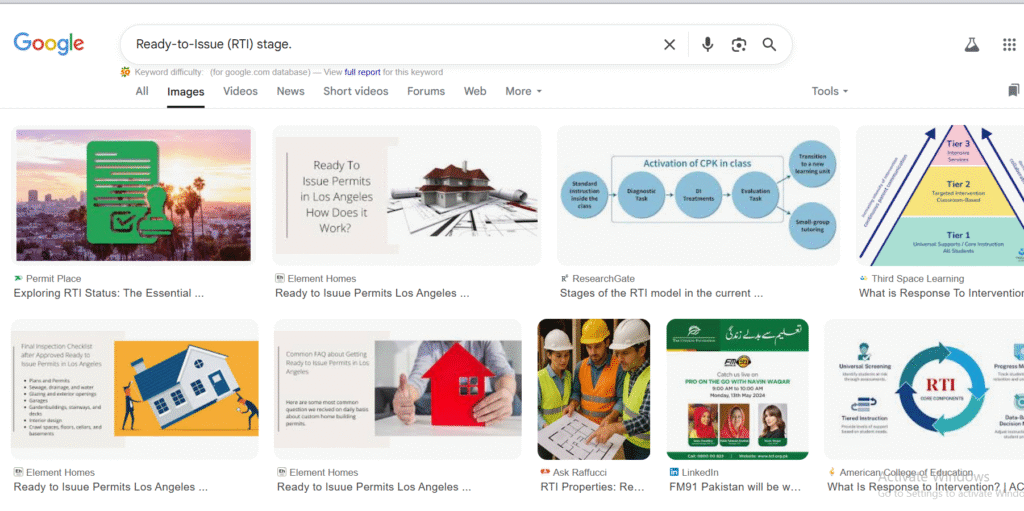Switch to the Web tab
Image resolution: width=1024 pixels, height=511 pixels.
pos(475,91)
